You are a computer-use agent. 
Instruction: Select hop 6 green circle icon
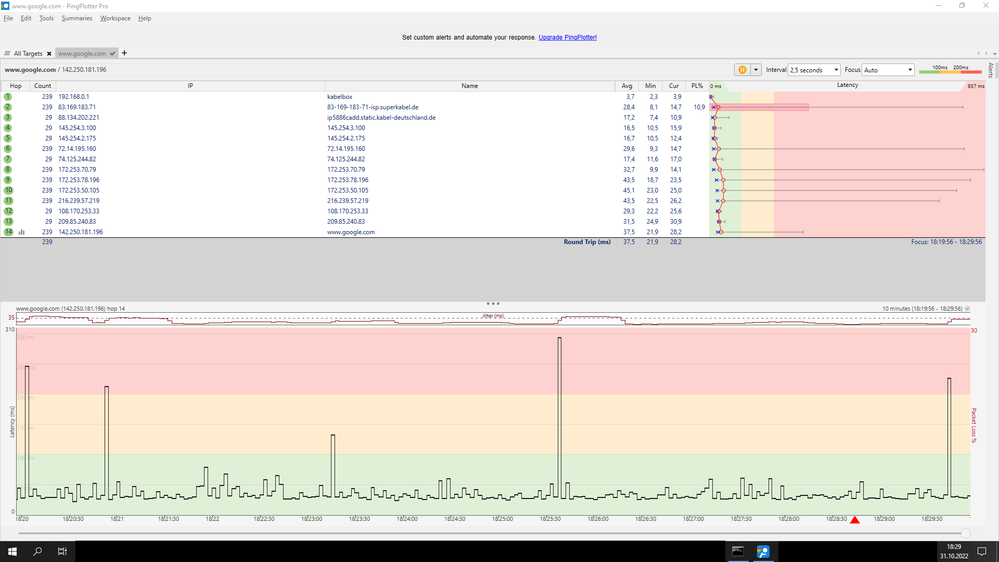click(8, 148)
